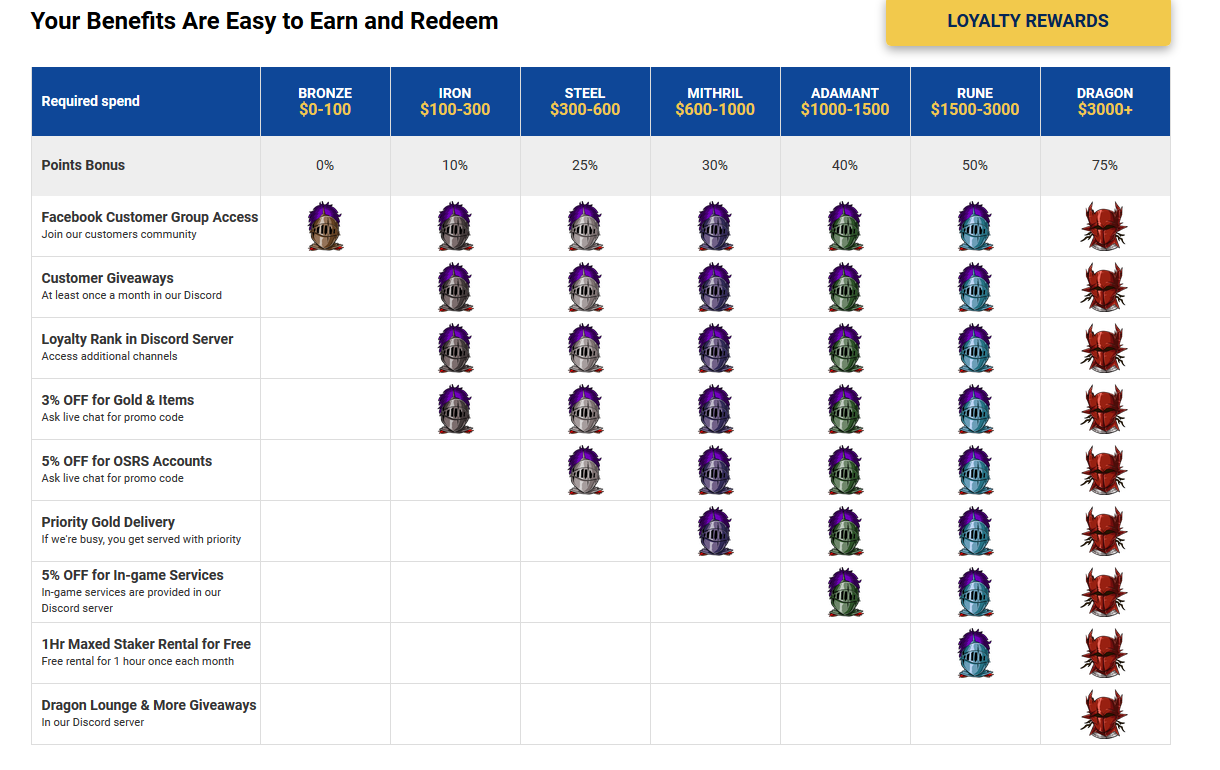1220x770 pixels.
Task: Click Steel helmet in 5% OFF OSRS Accounts row
Action: 585,470
